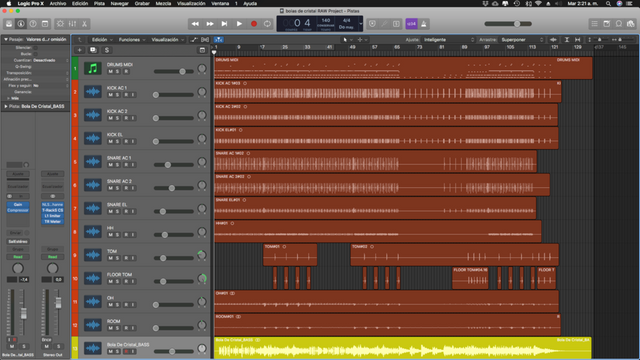Toggle the Show Automation icon
Viewport: 640px width, 360px height.
point(194,40)
